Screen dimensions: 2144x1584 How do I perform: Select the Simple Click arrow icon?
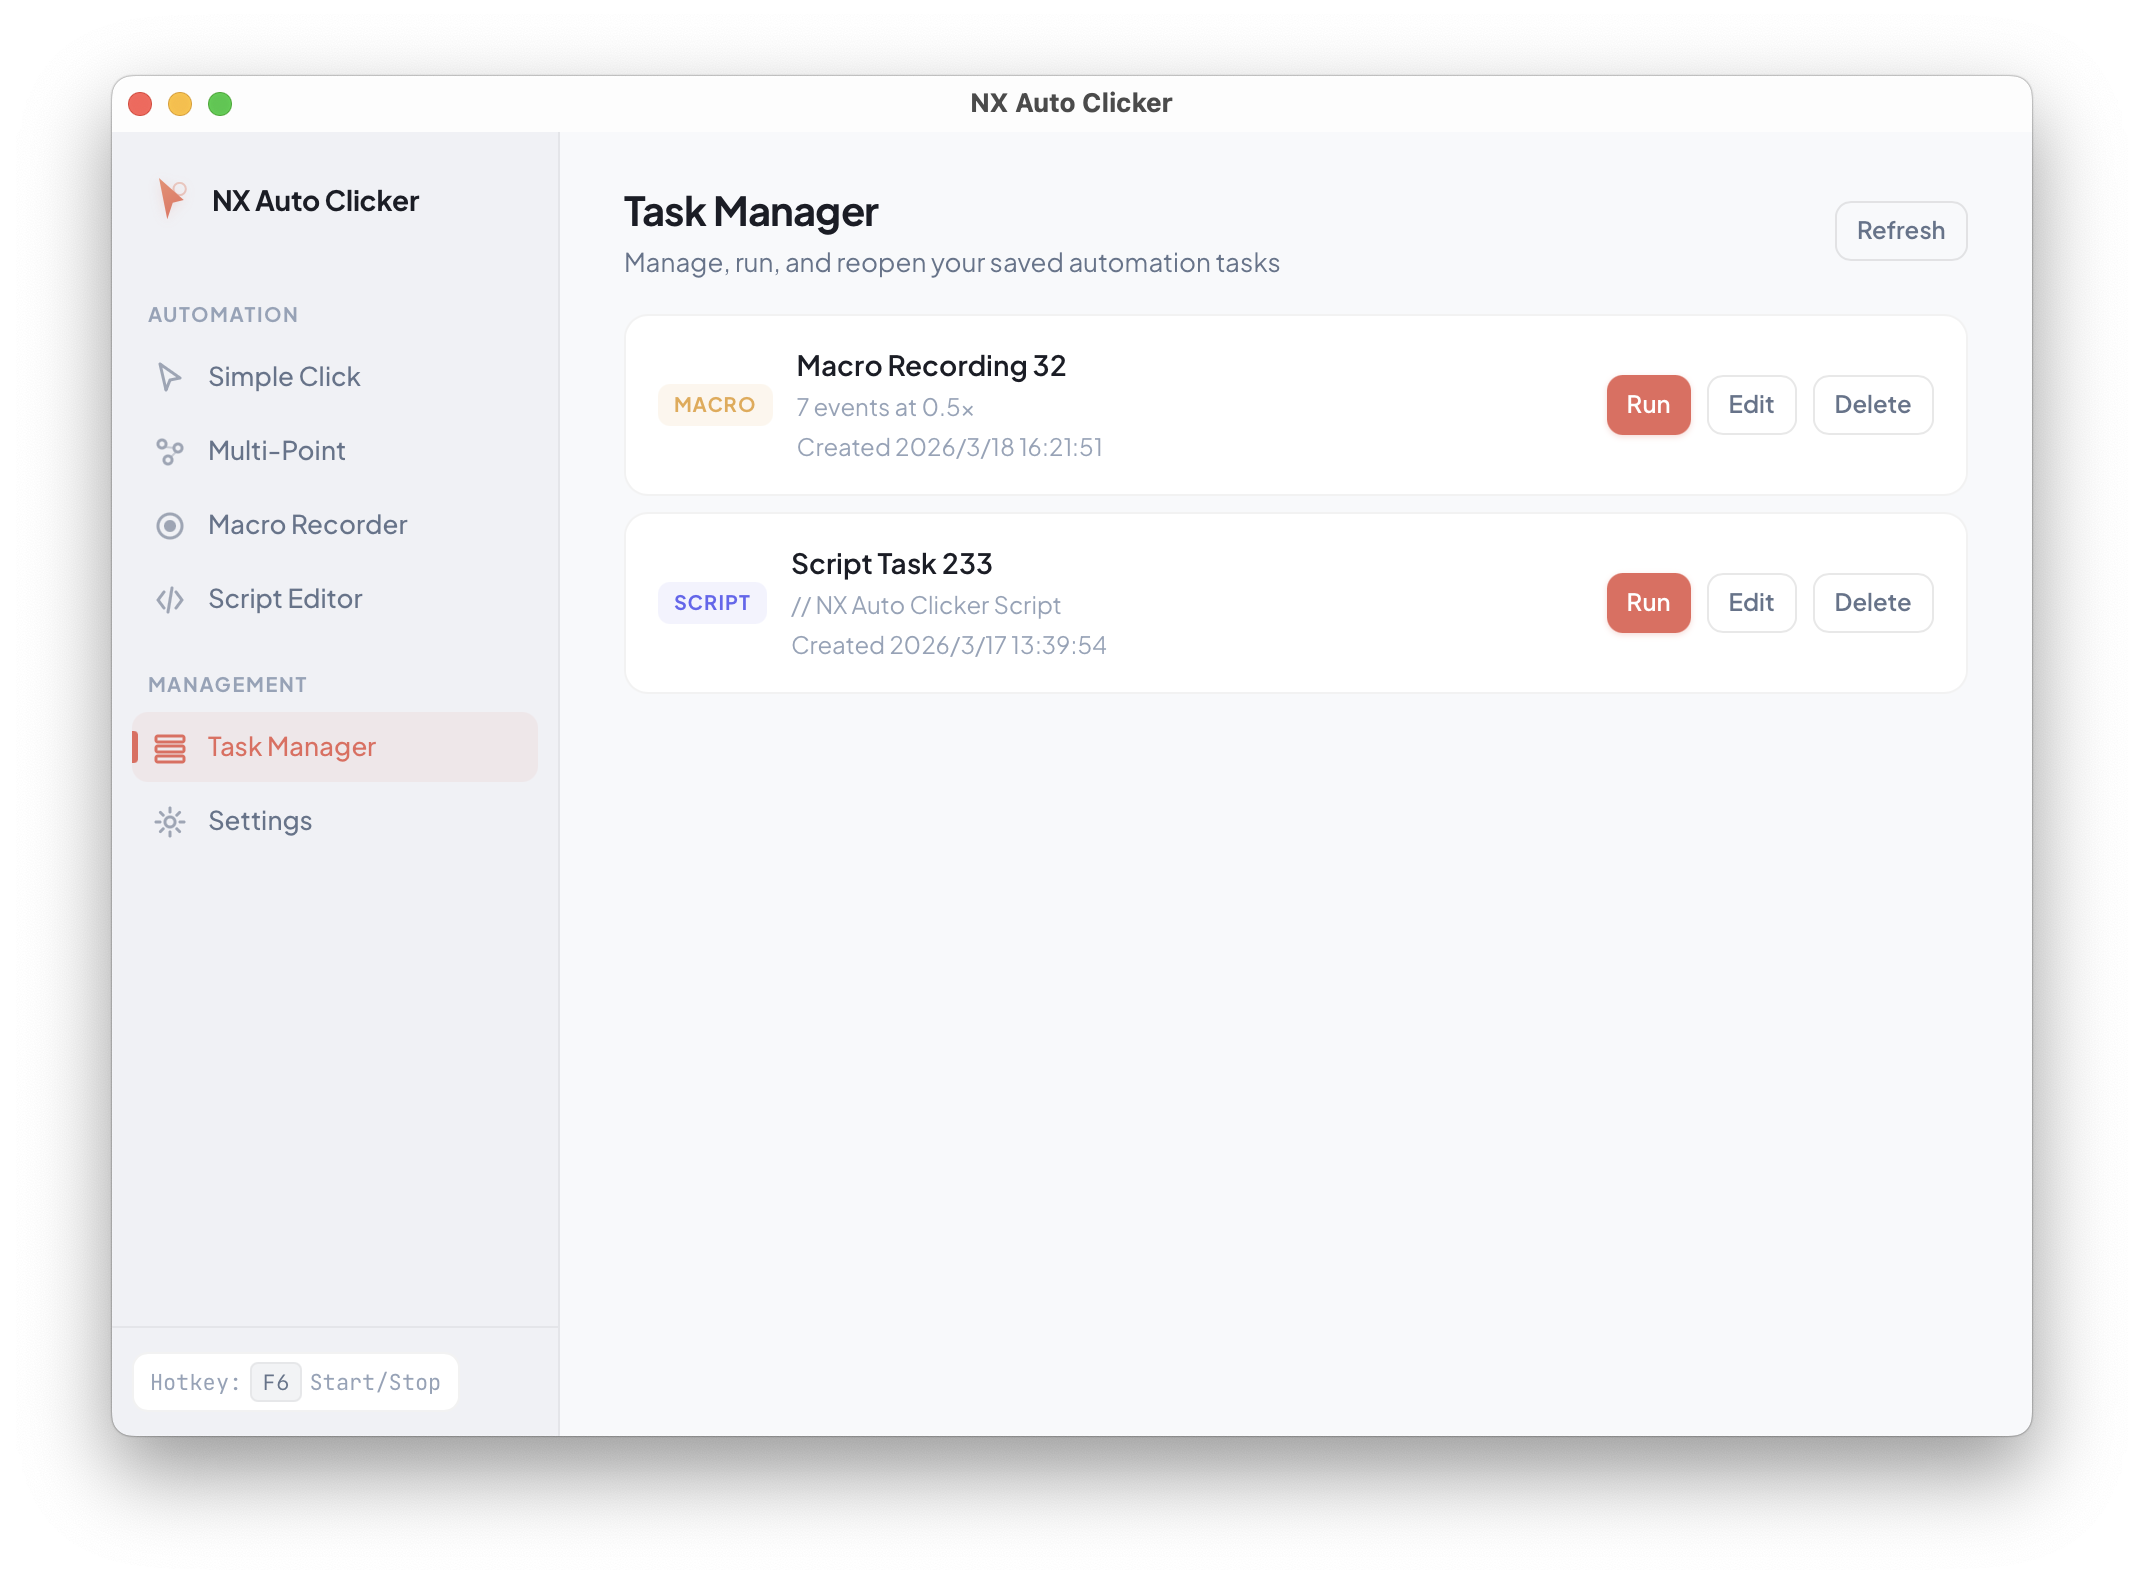[170, 377]
